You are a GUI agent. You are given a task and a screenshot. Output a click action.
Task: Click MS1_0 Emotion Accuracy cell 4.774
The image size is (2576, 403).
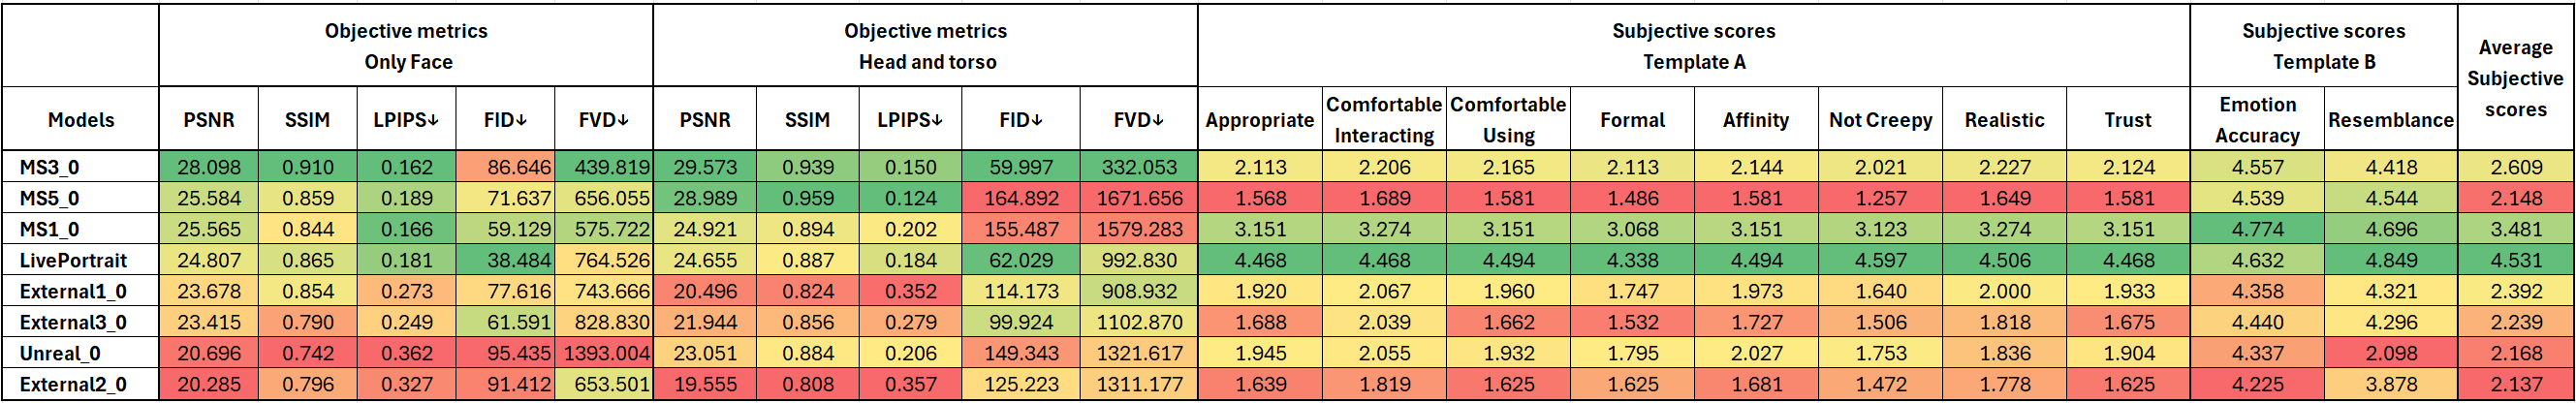point(2257,229)
